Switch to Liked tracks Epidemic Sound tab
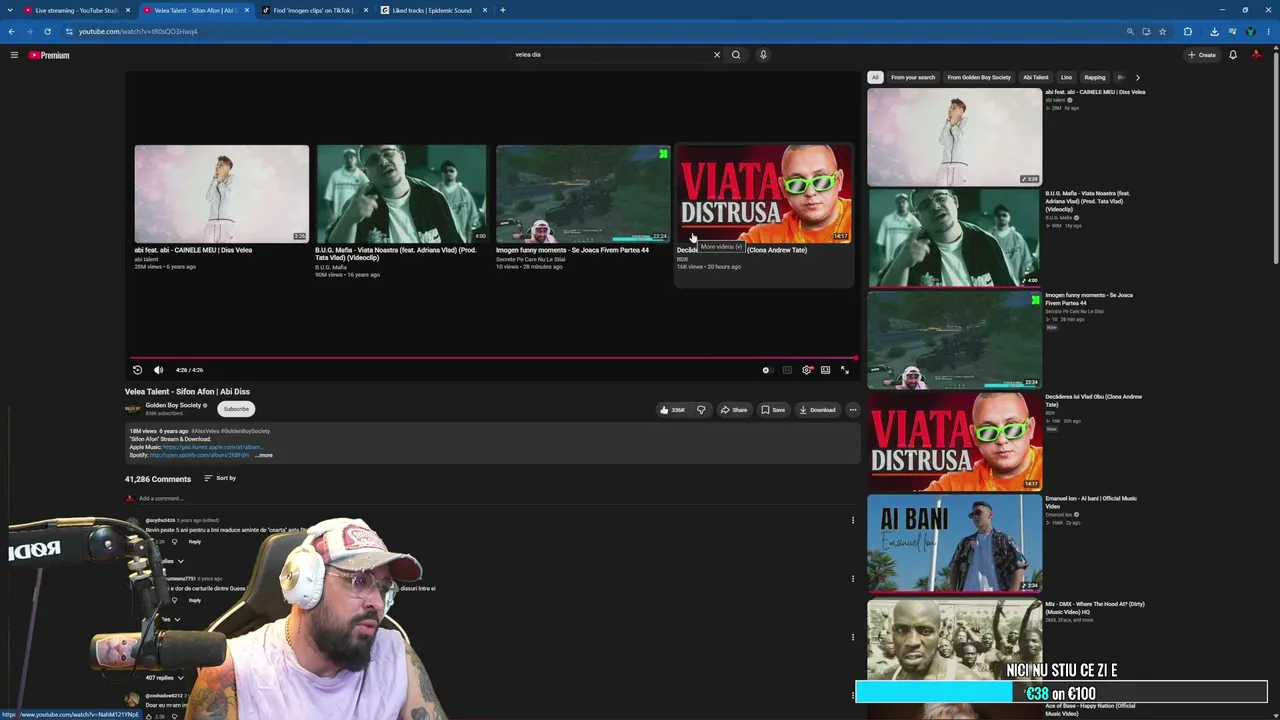Image resolution: width=1280 pixels, height=720 pixels. pos(434,10)
